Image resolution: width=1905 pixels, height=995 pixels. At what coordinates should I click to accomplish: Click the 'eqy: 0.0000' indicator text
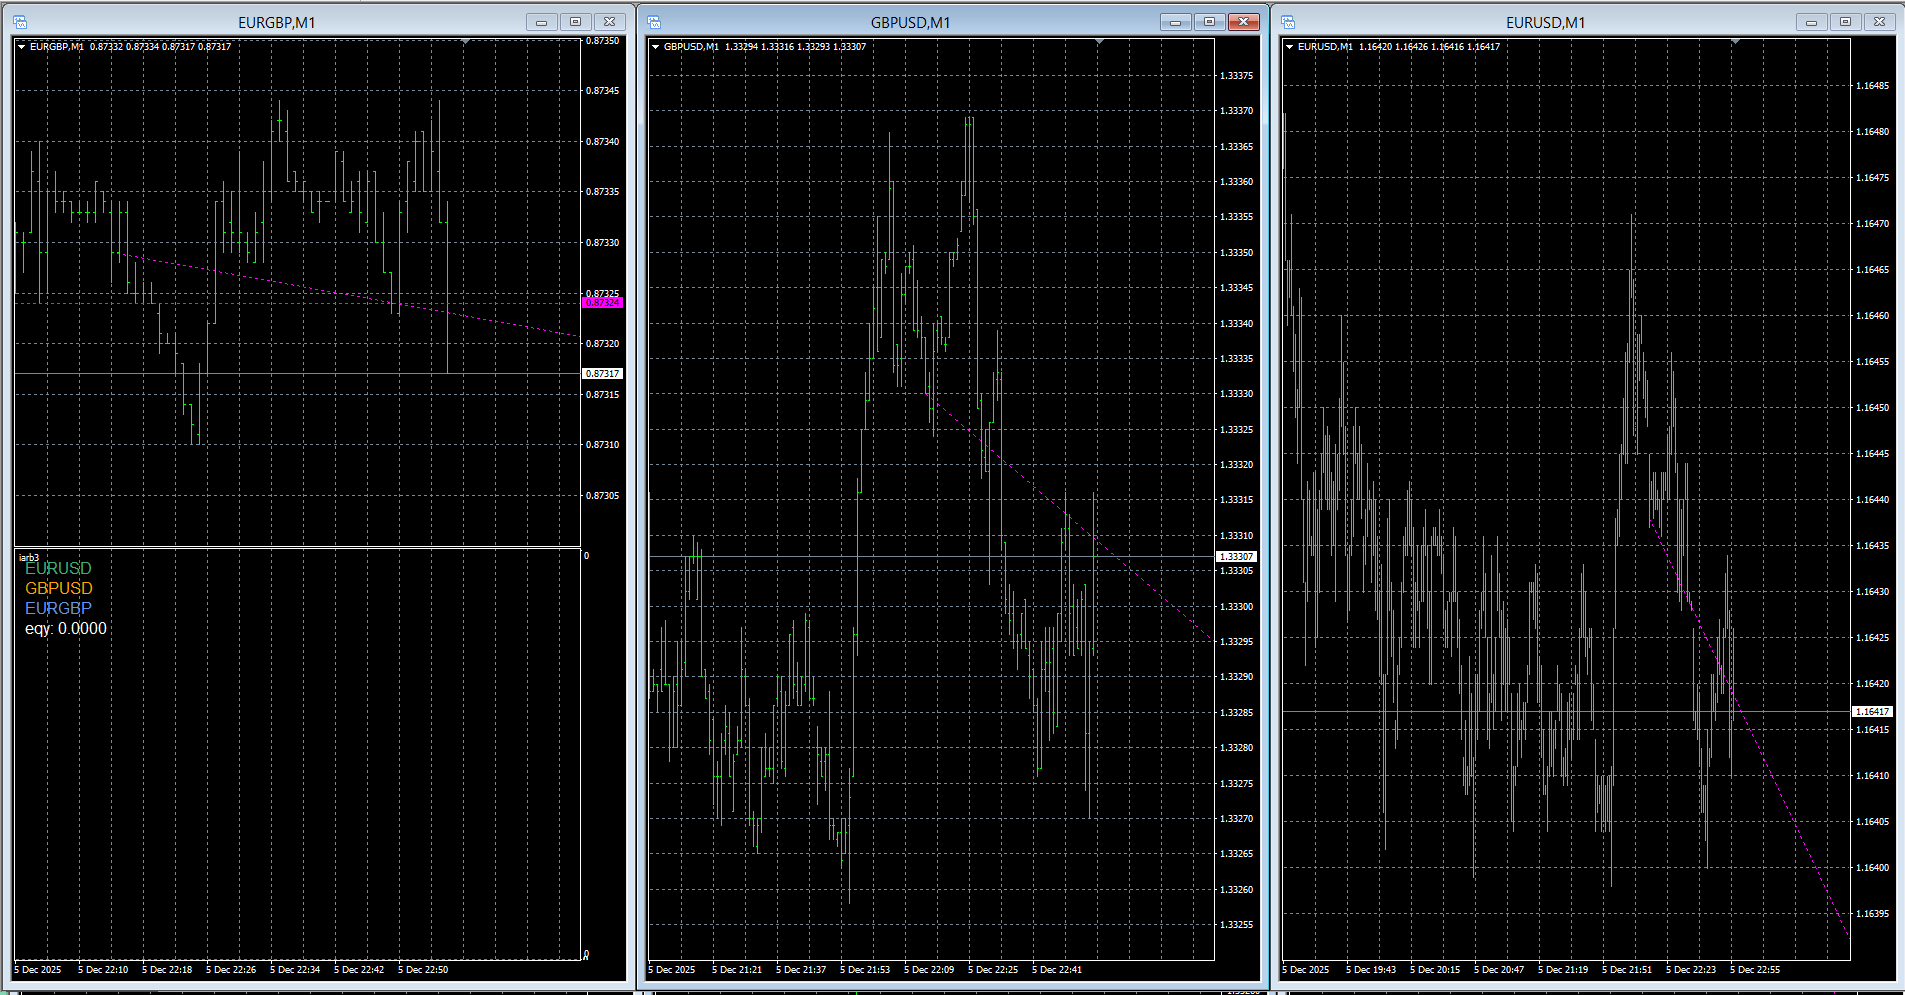(66, 629)
